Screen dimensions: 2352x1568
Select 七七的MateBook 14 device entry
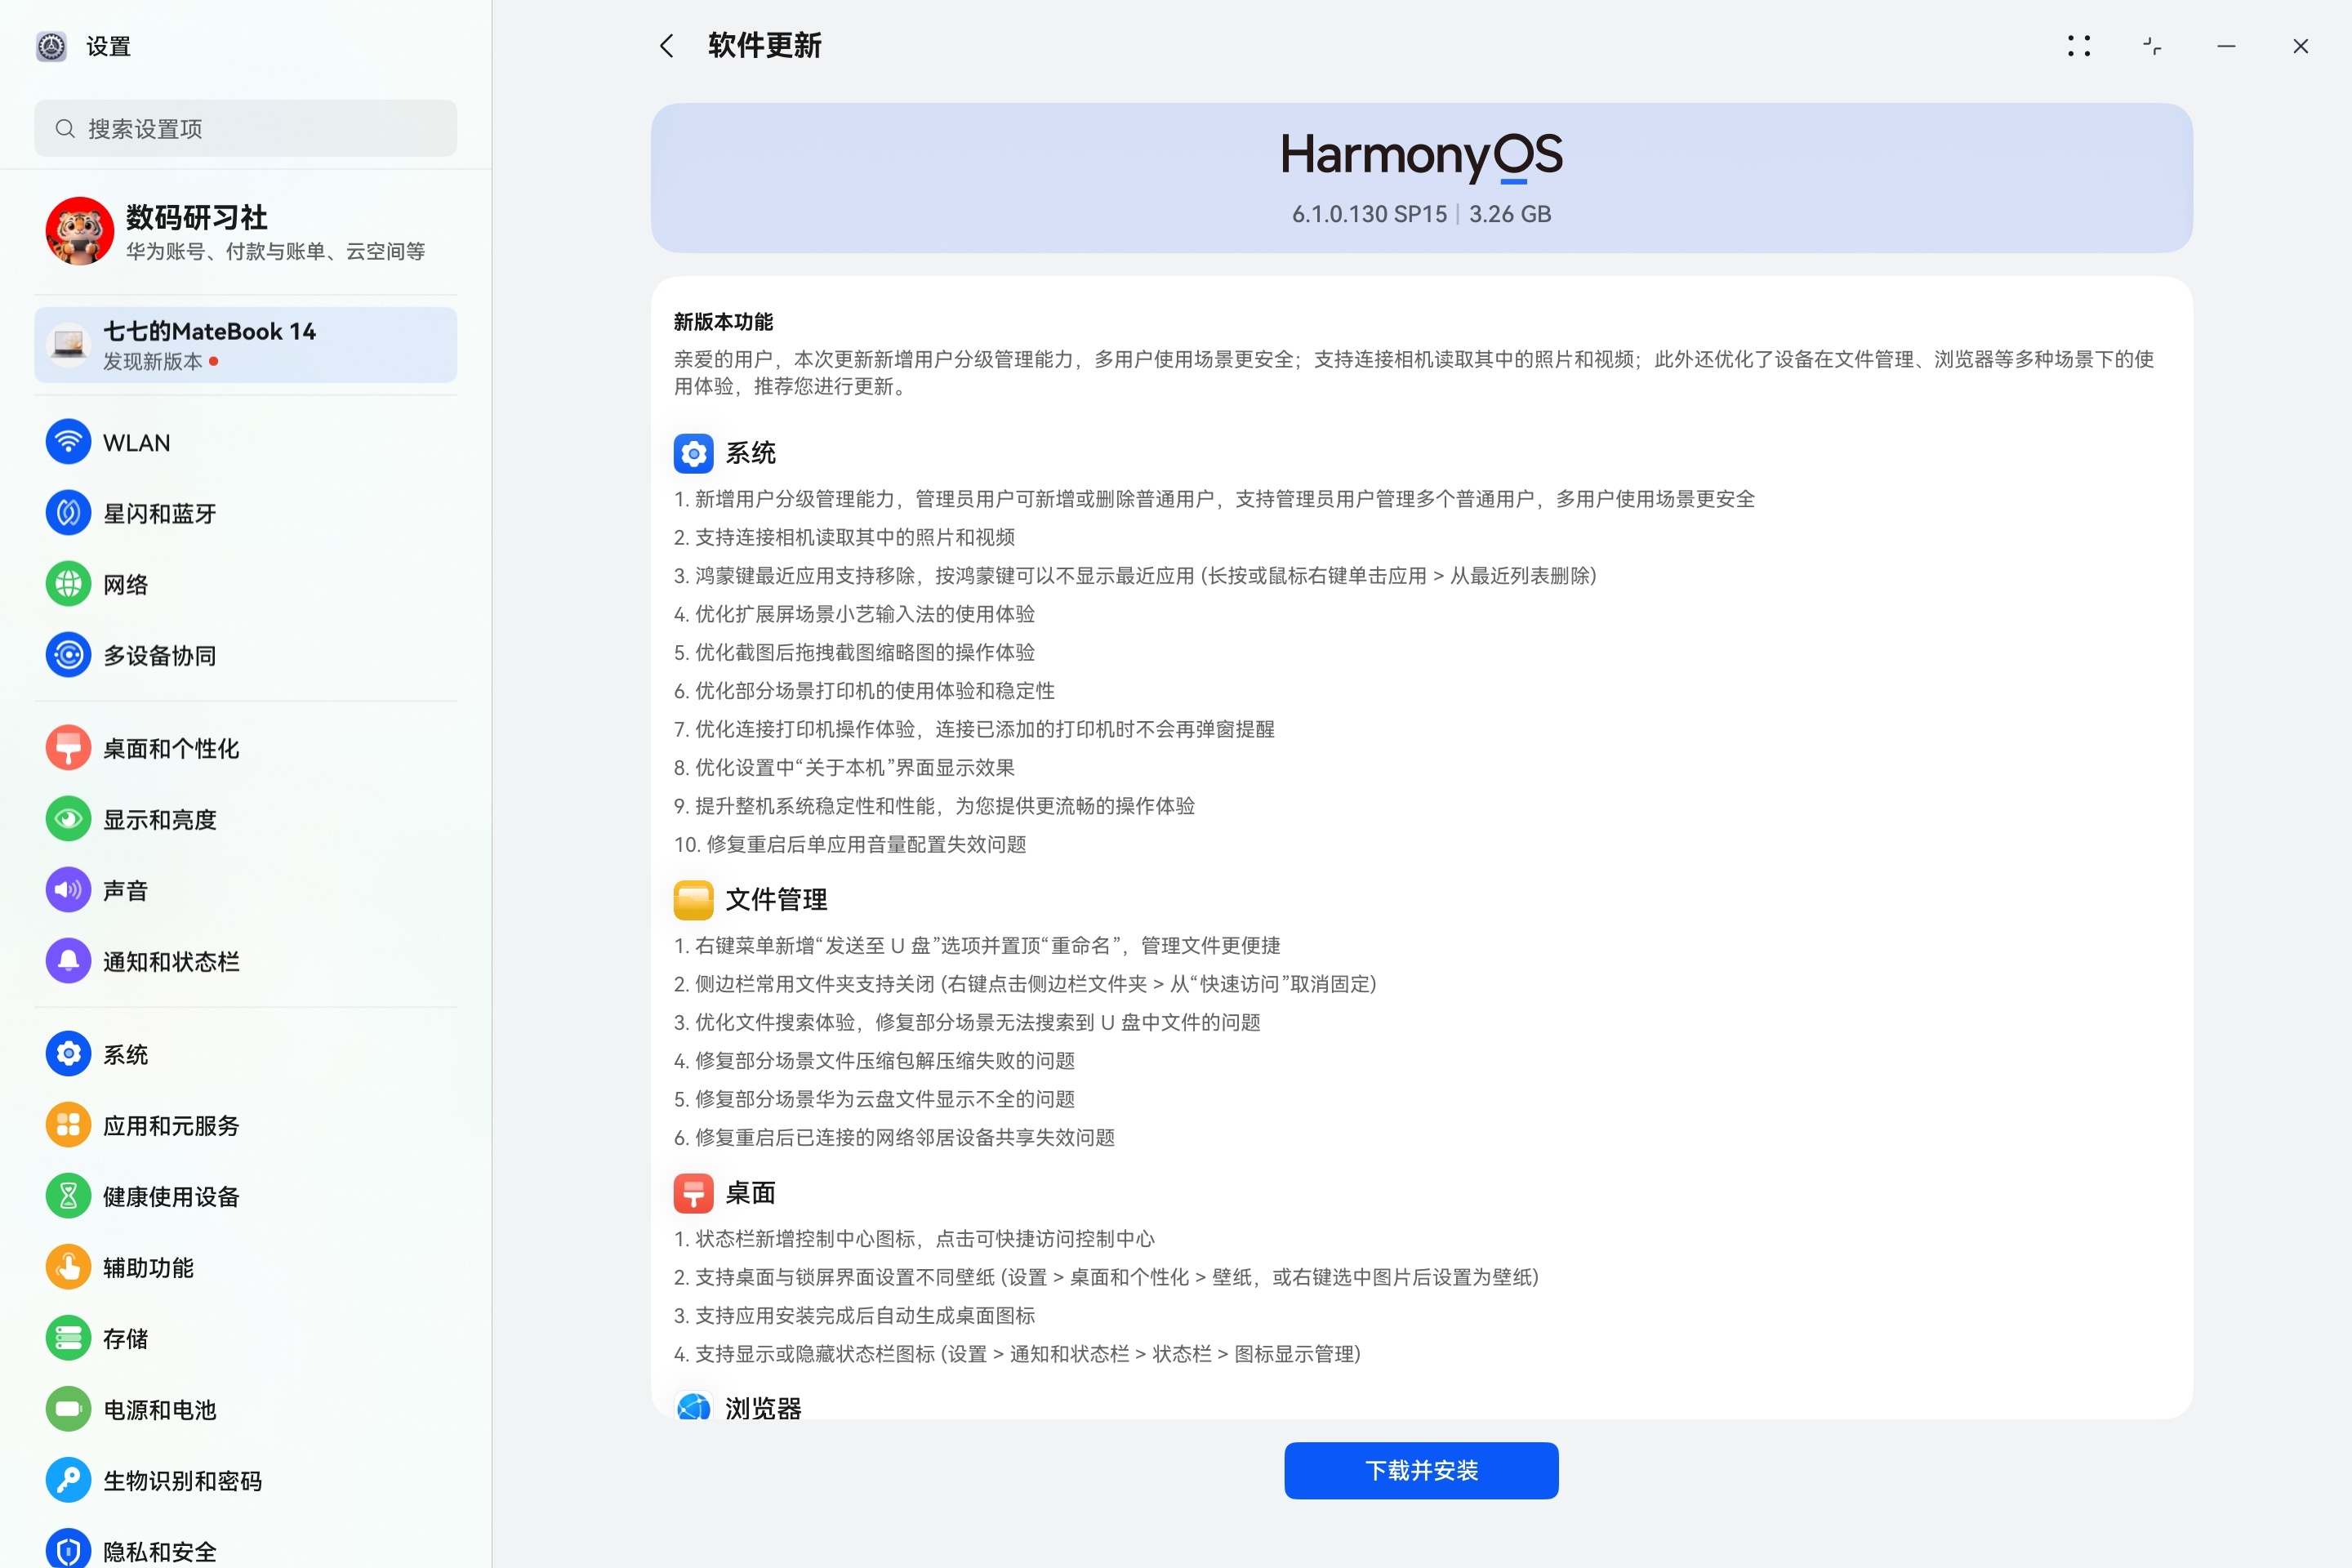[245, 344]
